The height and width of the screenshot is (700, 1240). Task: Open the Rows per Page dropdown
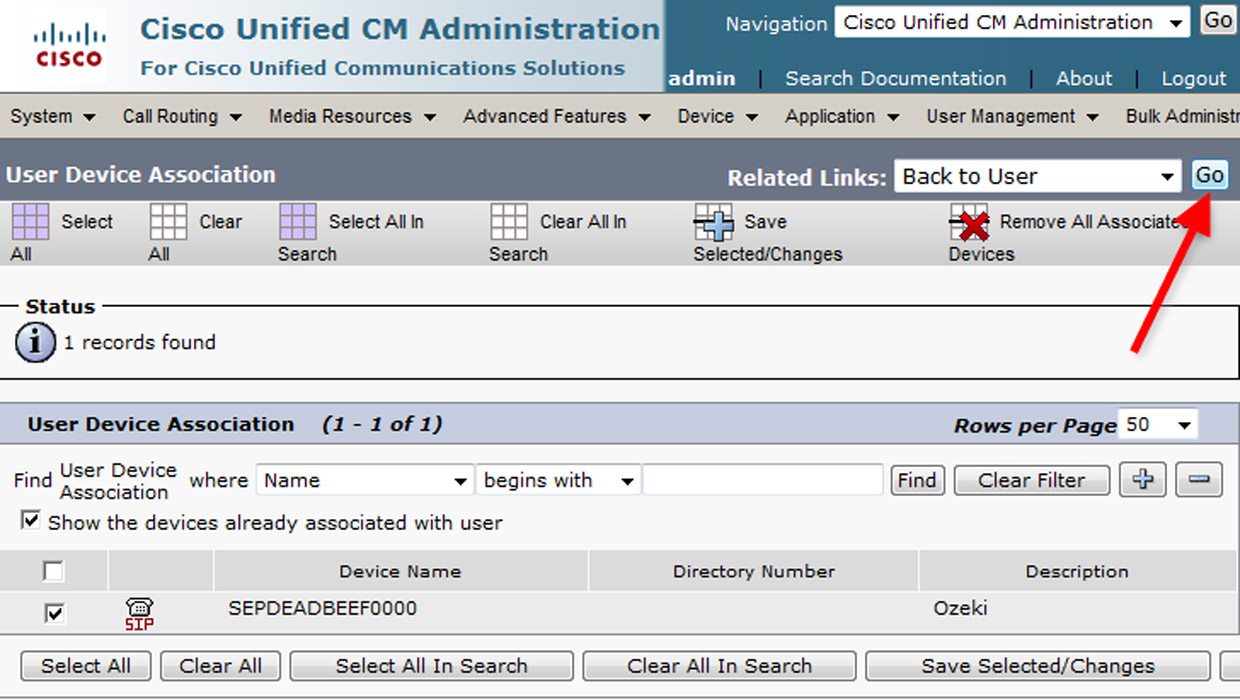point(1158,425)
